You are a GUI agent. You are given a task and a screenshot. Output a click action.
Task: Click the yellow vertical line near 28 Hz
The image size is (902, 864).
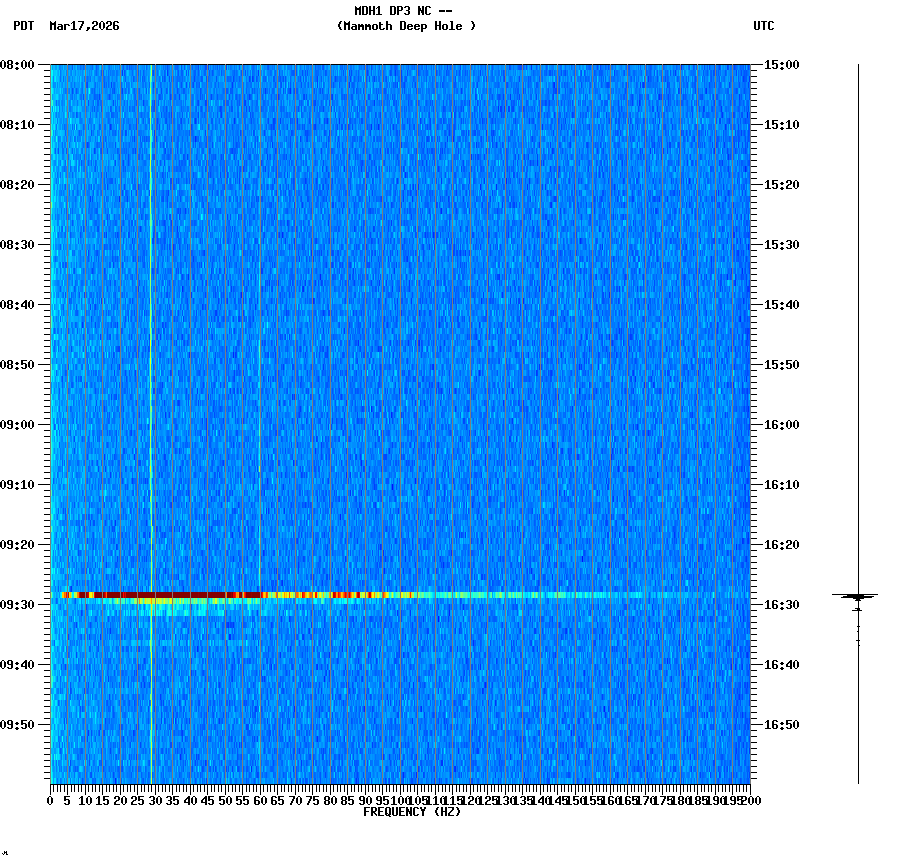151,400
